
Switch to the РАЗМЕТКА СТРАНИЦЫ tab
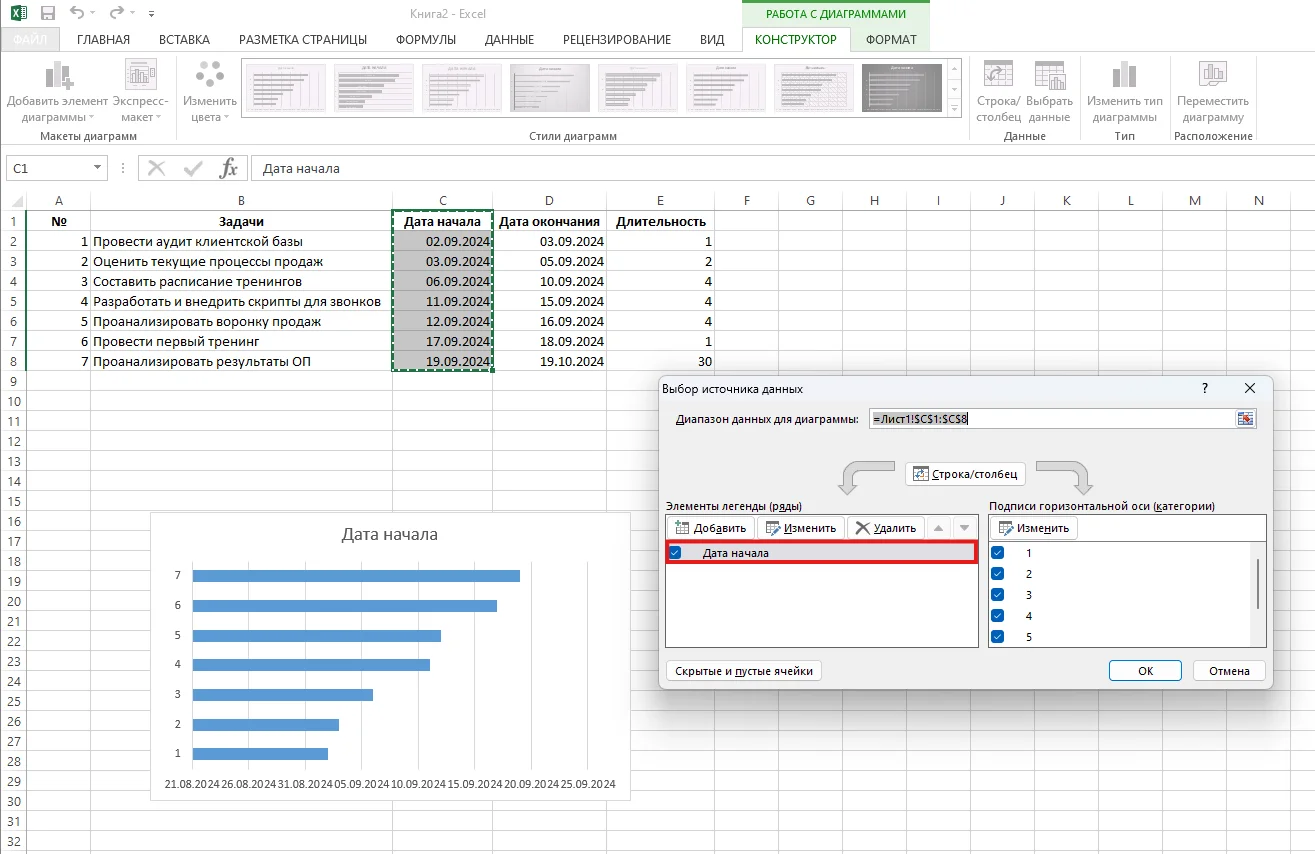tap(303, 40)
